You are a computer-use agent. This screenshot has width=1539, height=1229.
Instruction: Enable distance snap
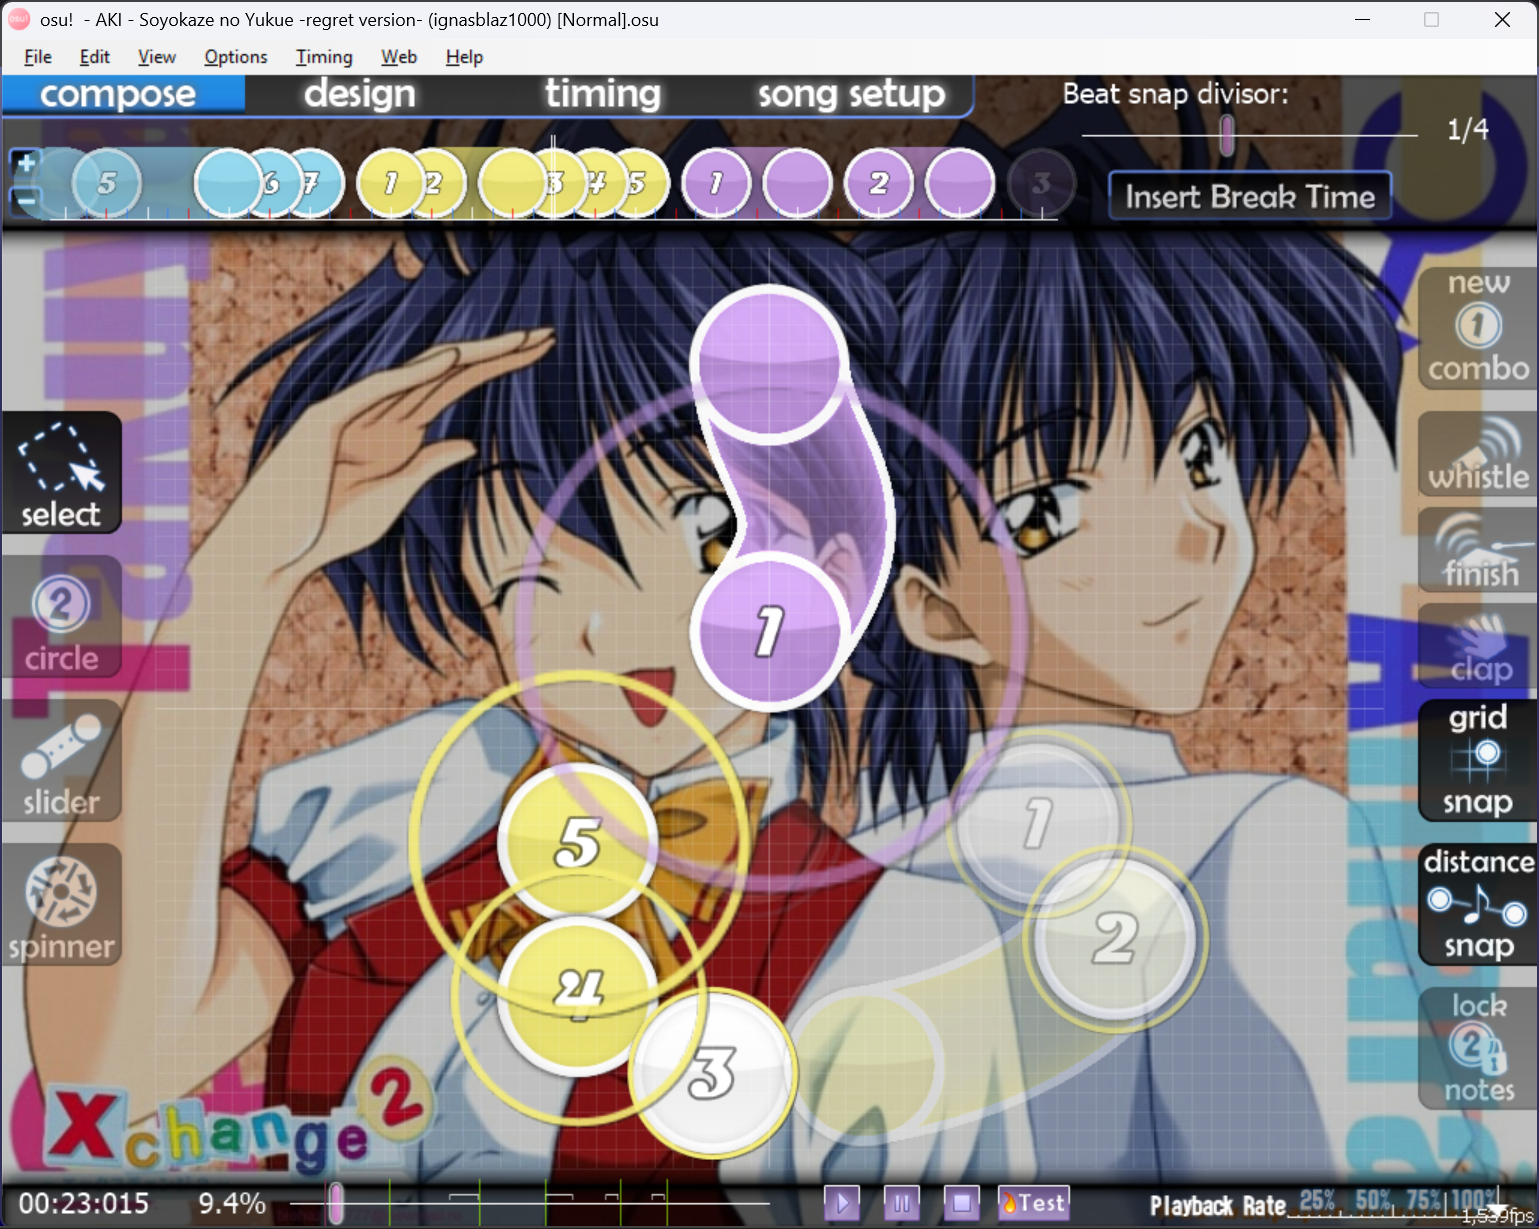[x=1477, y=904]
